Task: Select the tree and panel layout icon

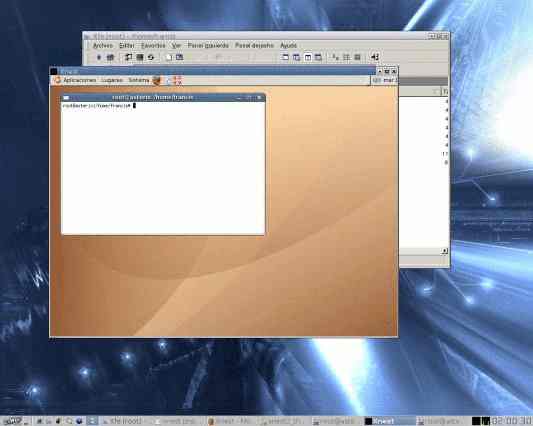Action: (x=296, y=57)
